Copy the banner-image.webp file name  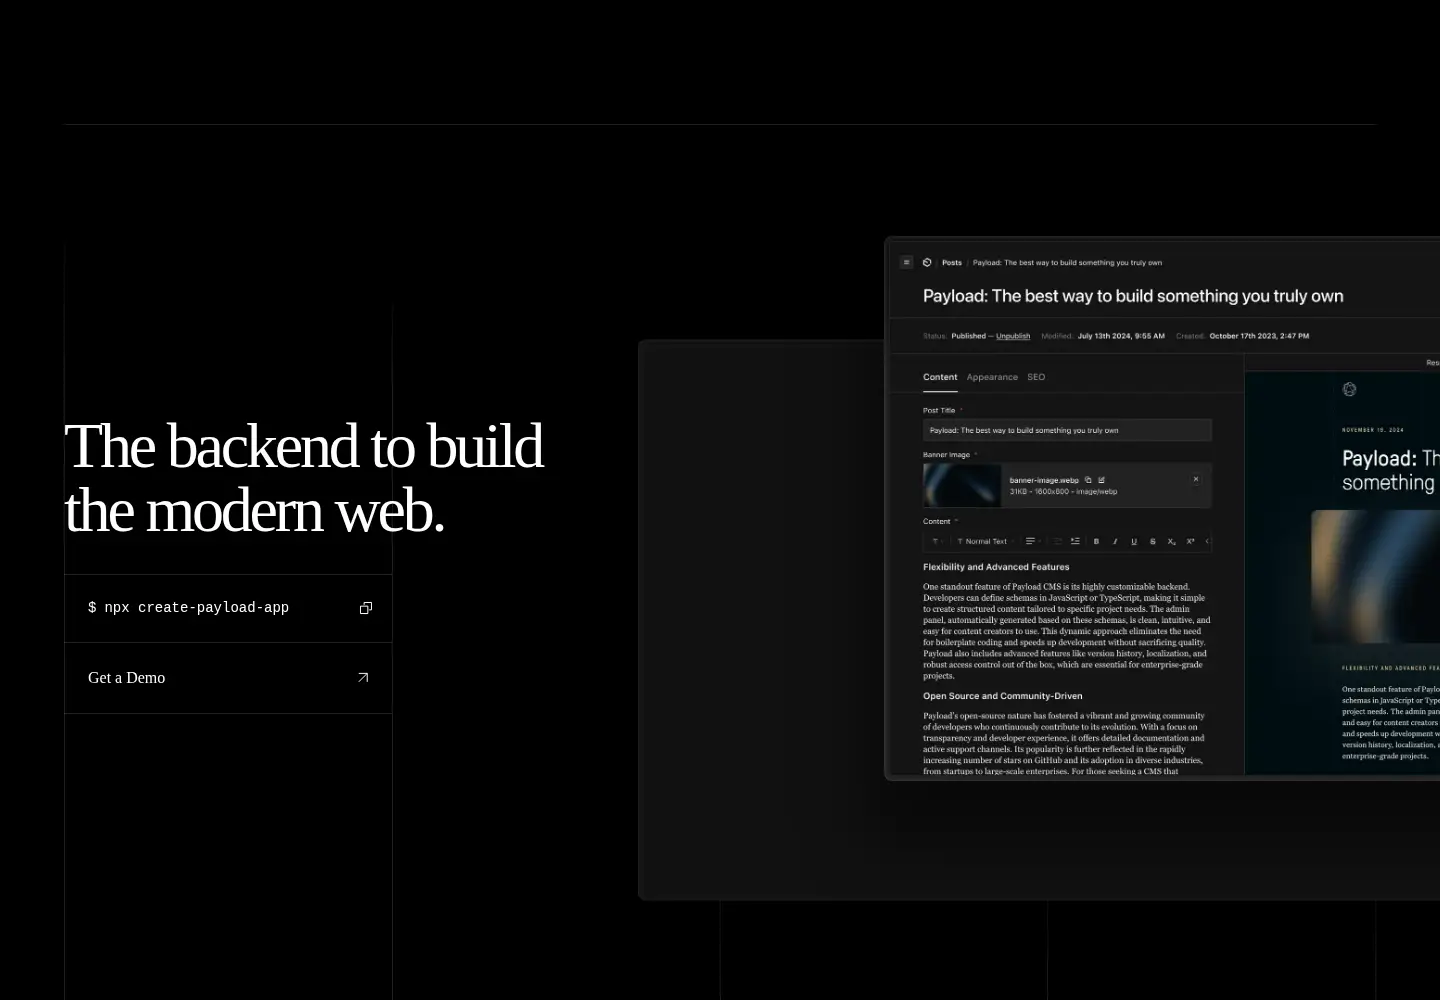(x=1088, y=480)
